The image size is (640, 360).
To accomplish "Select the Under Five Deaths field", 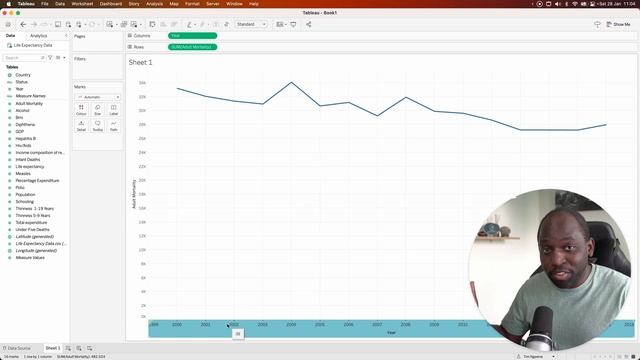I will pos(32,229).
